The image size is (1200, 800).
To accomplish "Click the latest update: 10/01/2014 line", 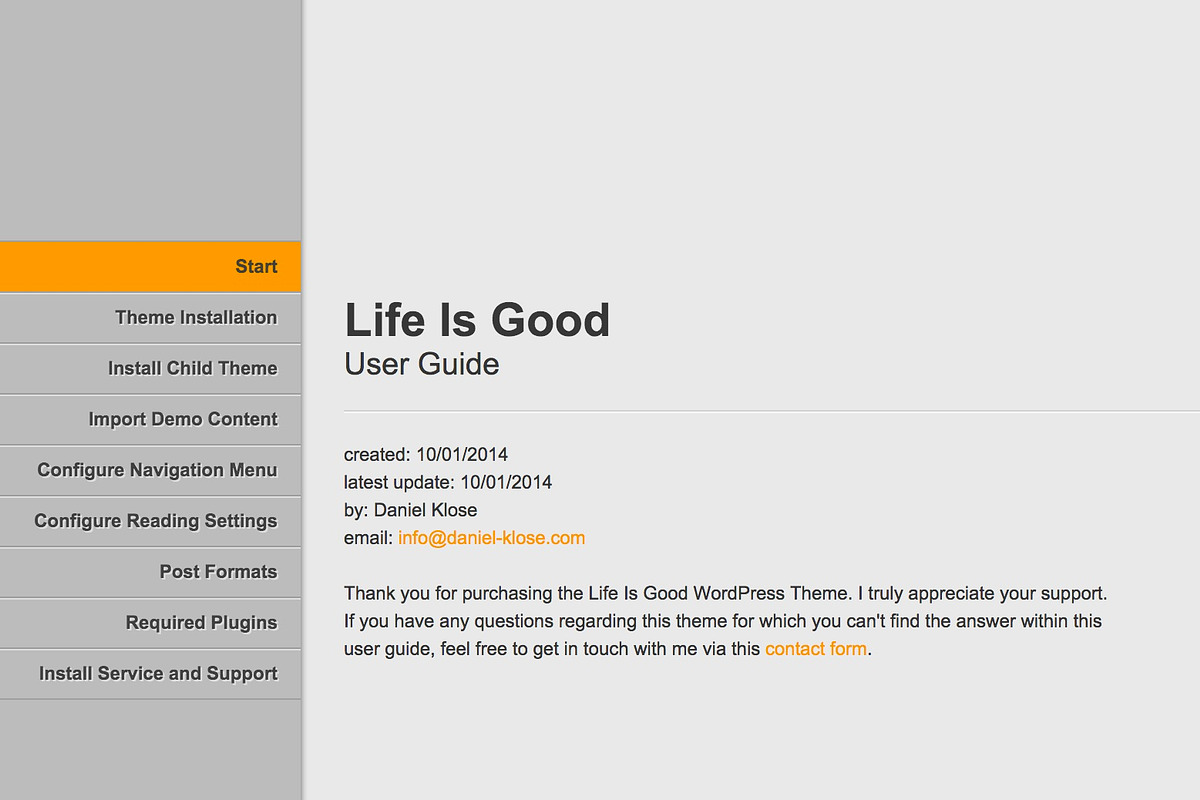I will tap(448, 483).
